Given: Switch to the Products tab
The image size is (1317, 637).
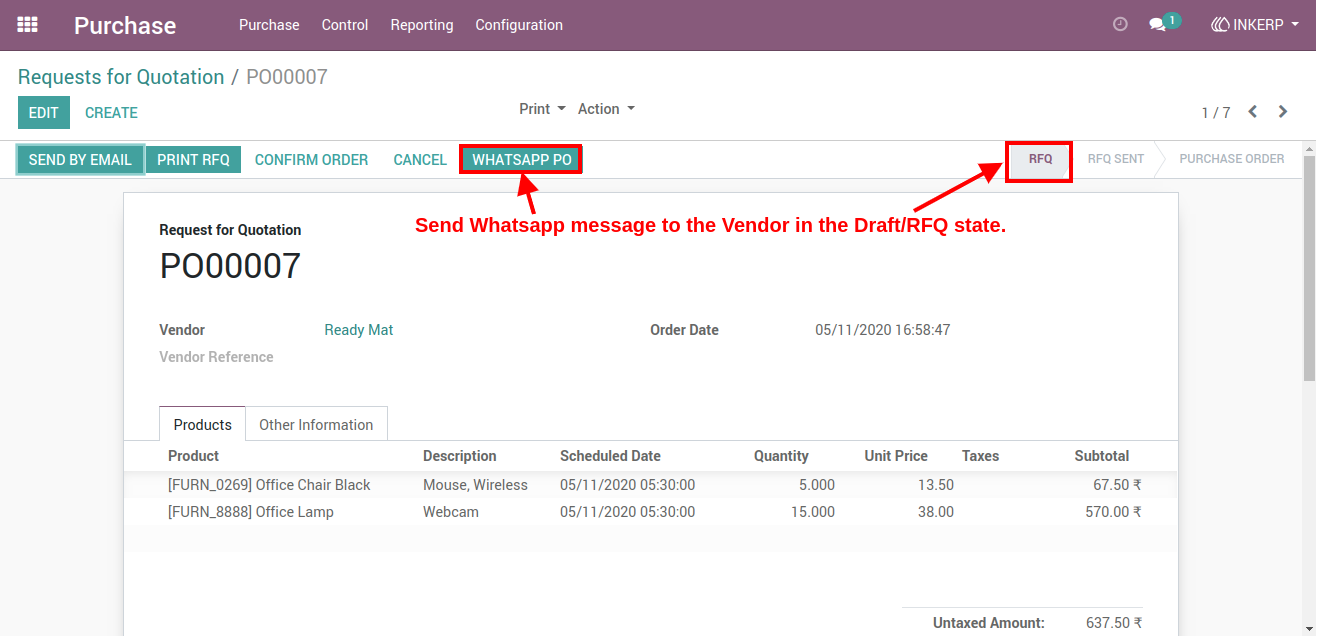Looking at the screenshot, I should pyautogui.click(x=203, y=424).
